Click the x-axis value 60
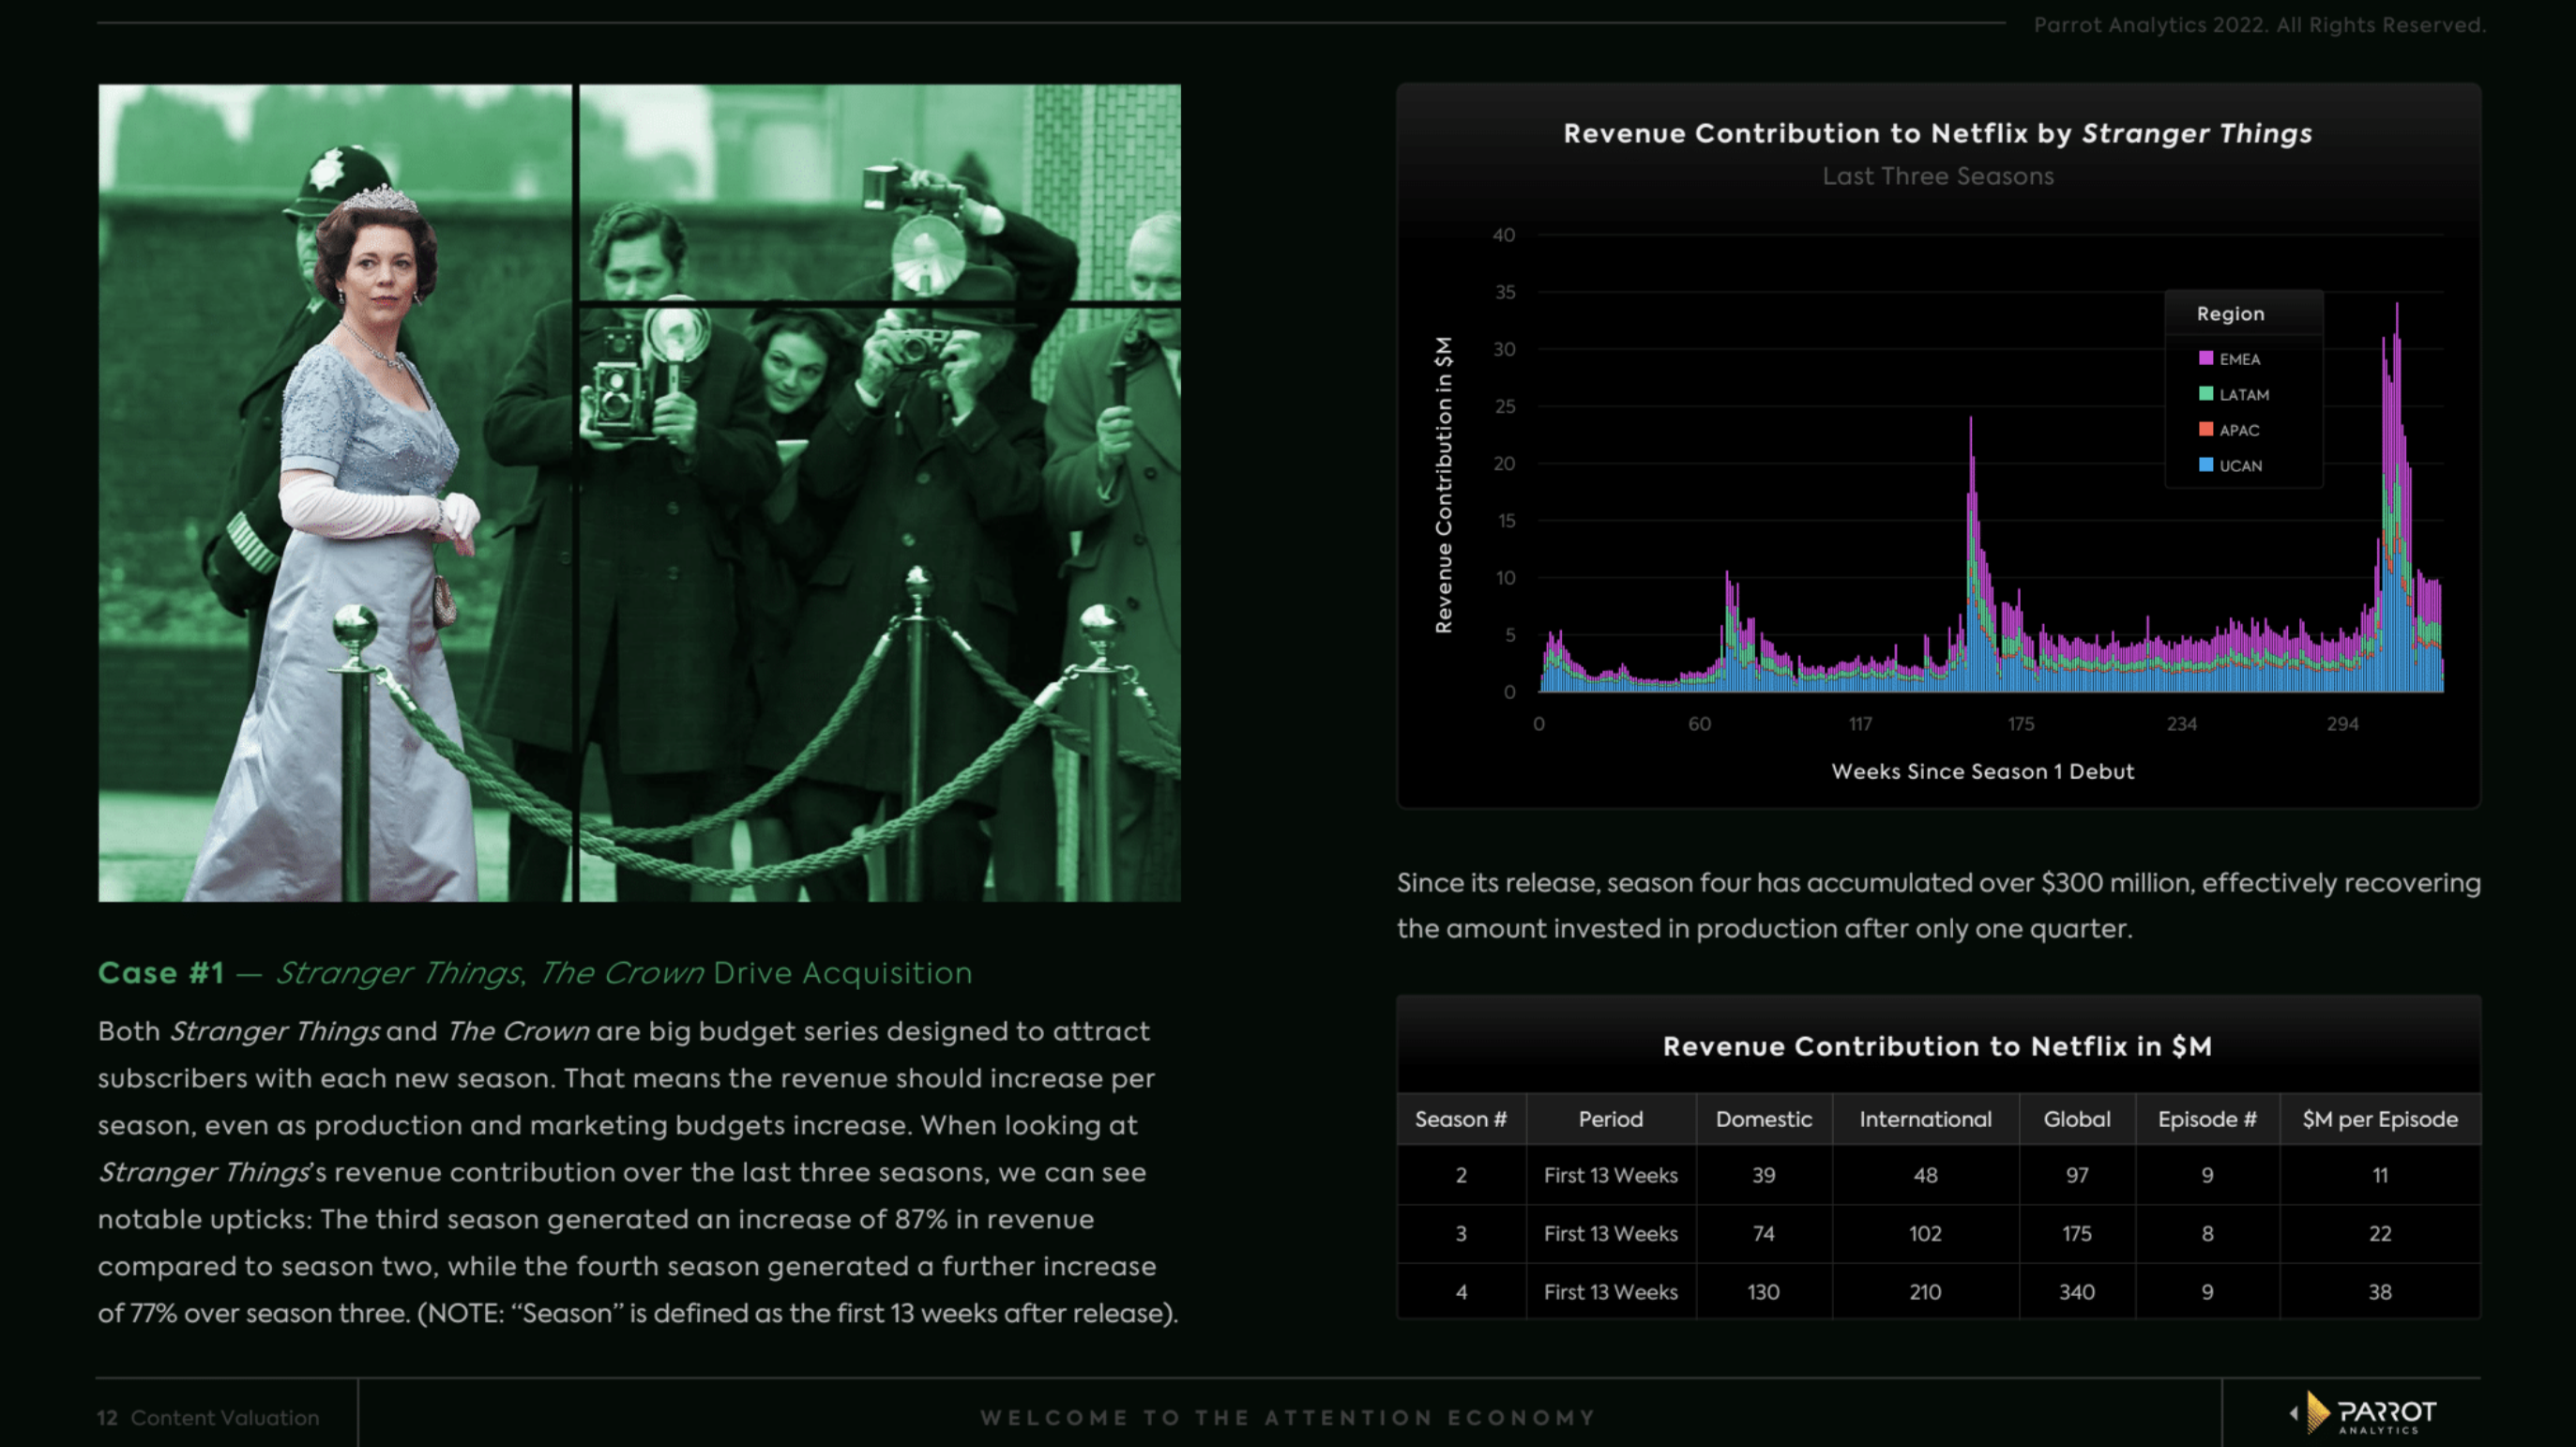Viewport: 2576px width, 1447px height. coord(1699,724)
